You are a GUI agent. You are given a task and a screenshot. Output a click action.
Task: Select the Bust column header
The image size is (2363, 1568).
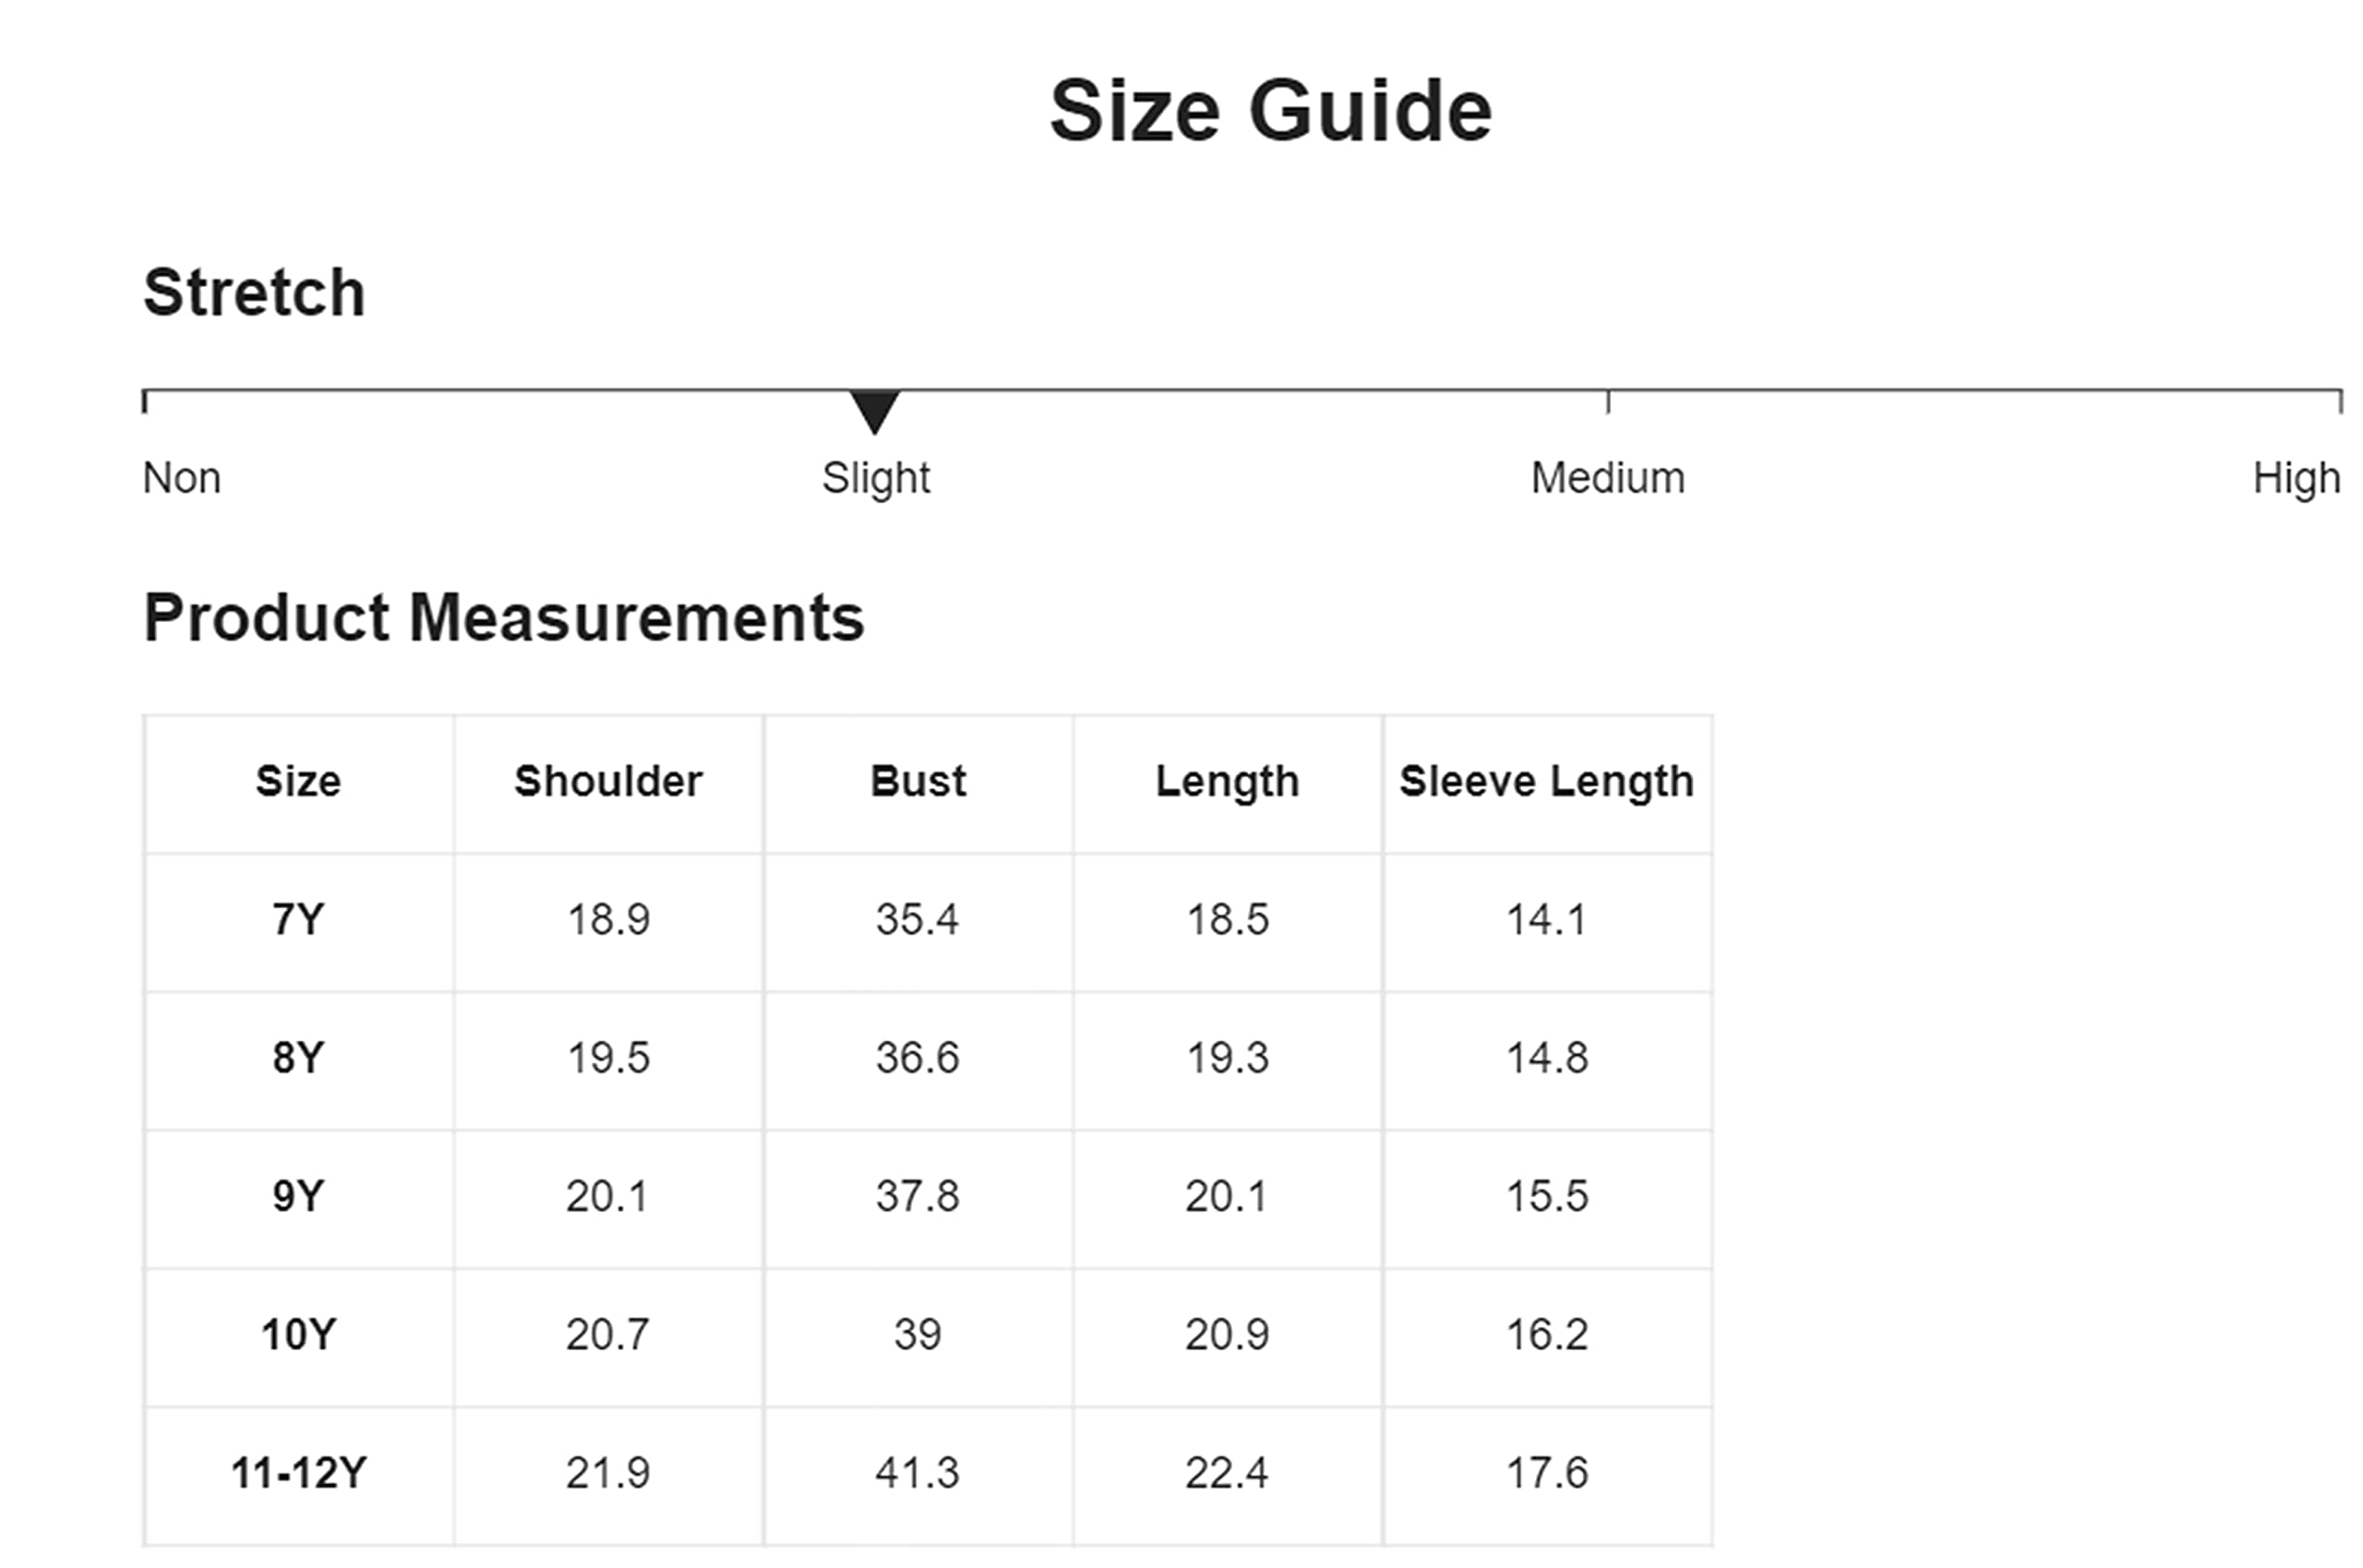point(918,781)
